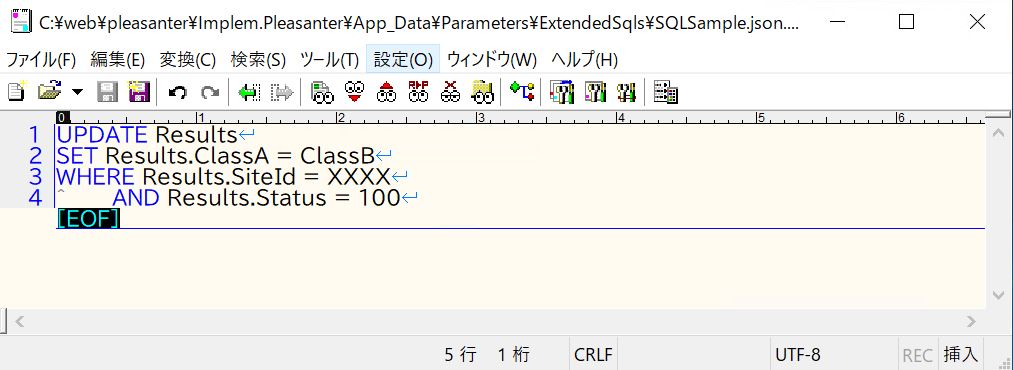Open the ツール(T) menu

click(329, 59)
